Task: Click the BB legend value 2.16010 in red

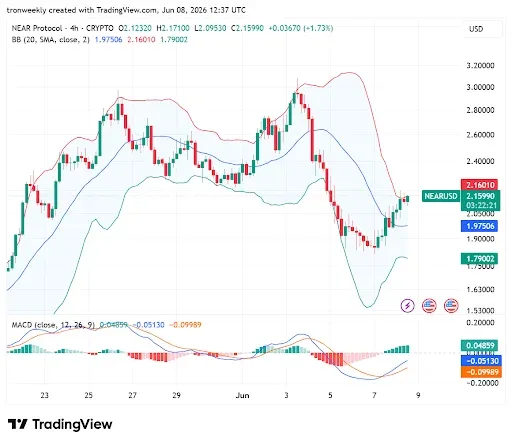Action: [x=141, y=40]
